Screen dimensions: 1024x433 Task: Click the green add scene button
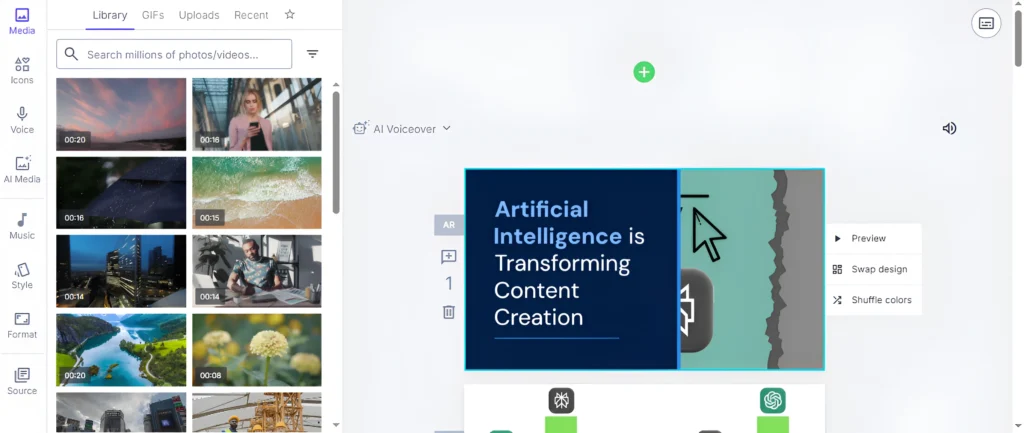644,72
